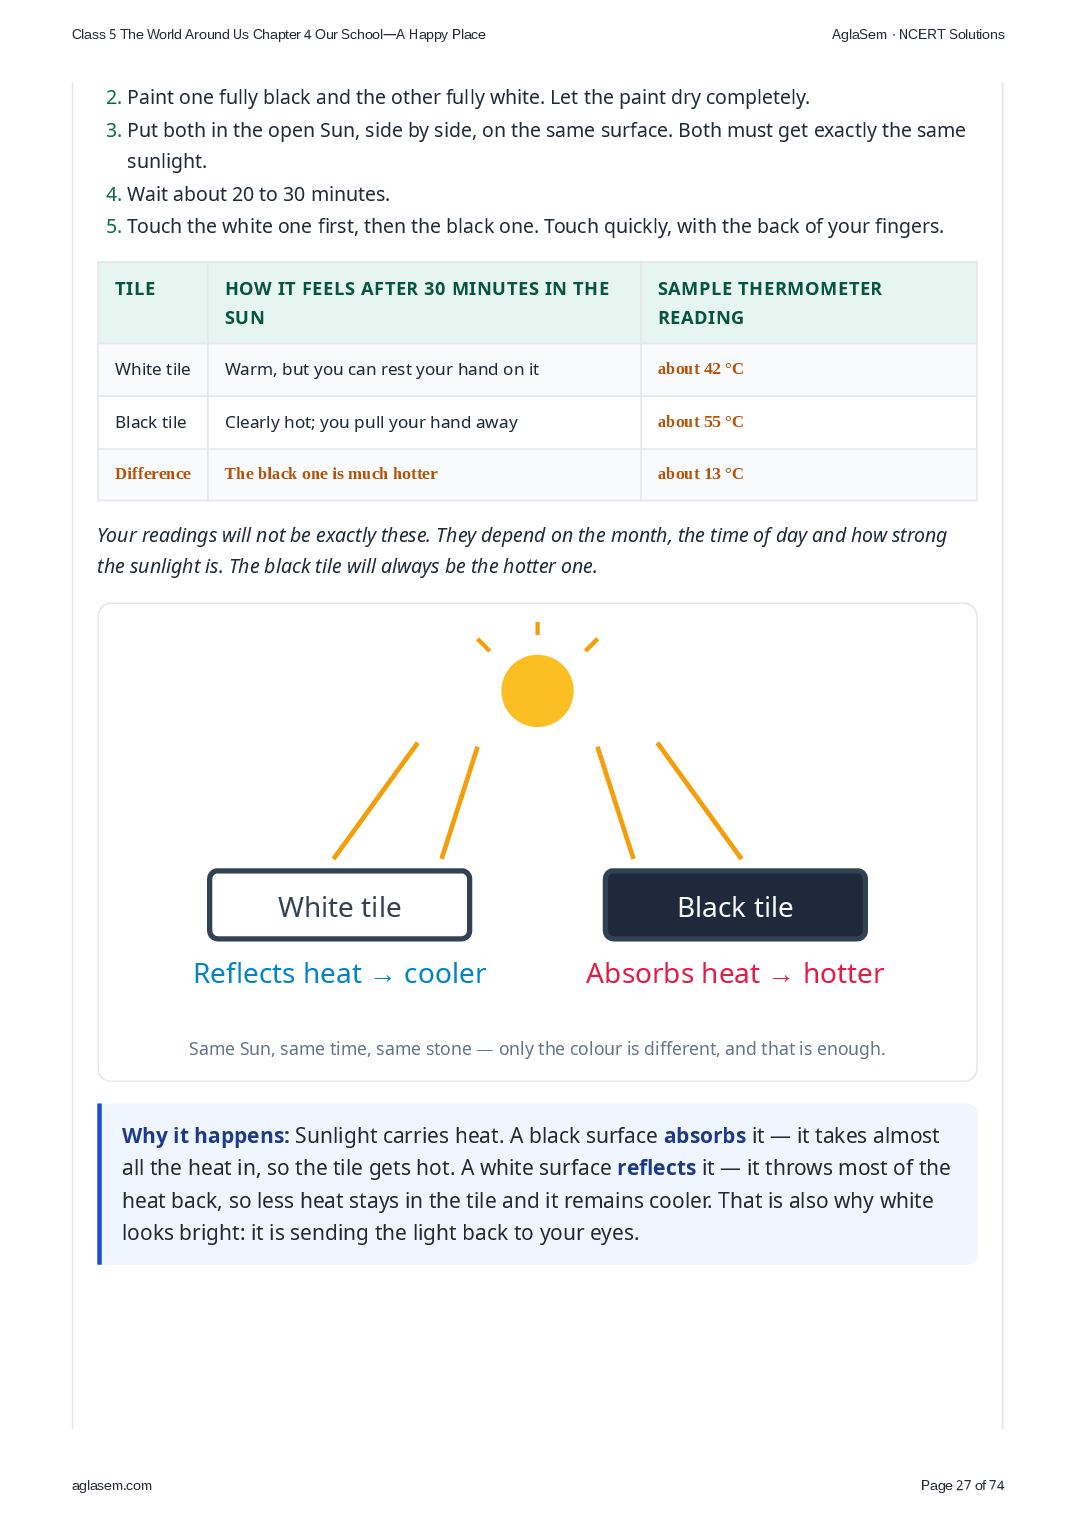Click the arrow in Reflects heat label
The width and height of the screenshot is (1076, 1522).
[383, 975]
